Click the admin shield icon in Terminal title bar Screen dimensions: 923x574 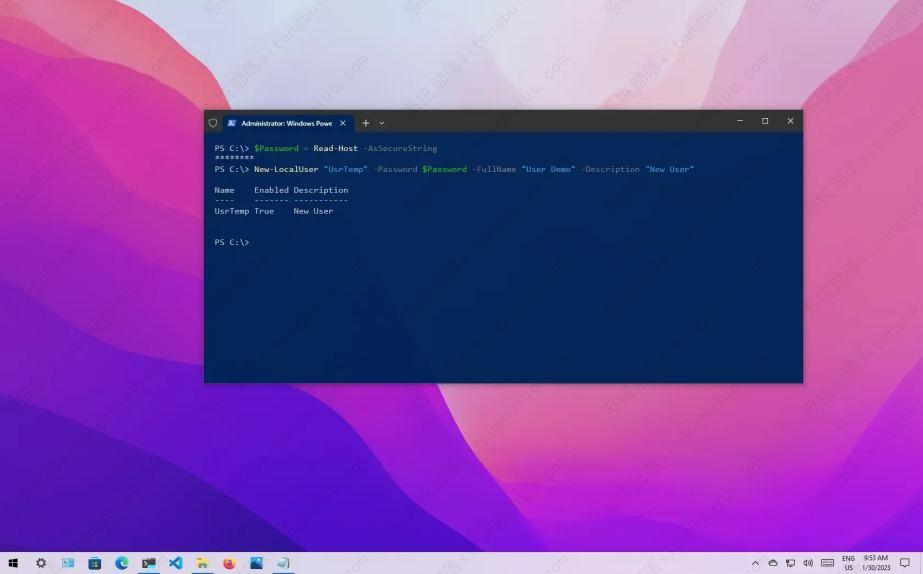coord(213,123)
